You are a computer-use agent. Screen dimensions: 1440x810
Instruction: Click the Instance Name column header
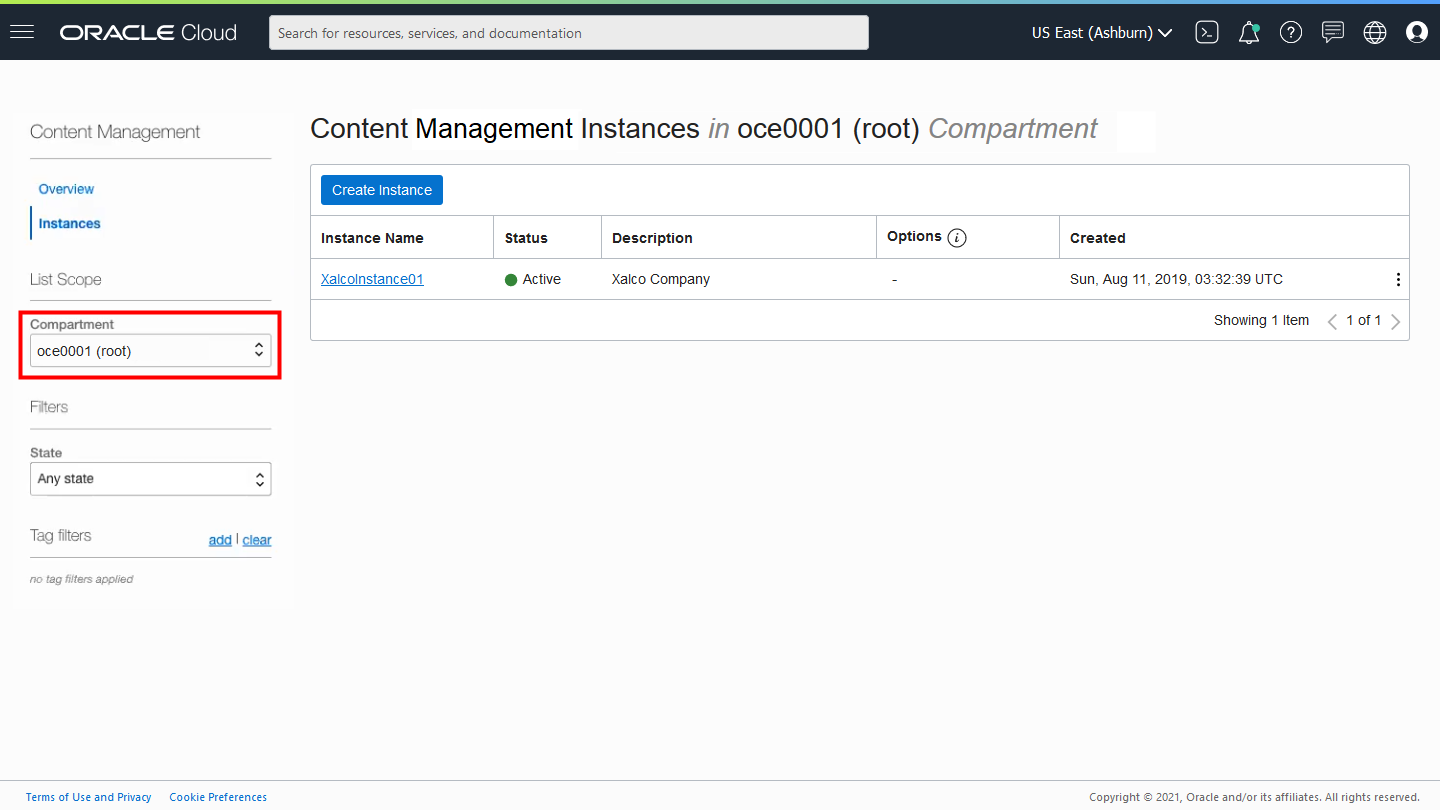(x=372, y=238)
